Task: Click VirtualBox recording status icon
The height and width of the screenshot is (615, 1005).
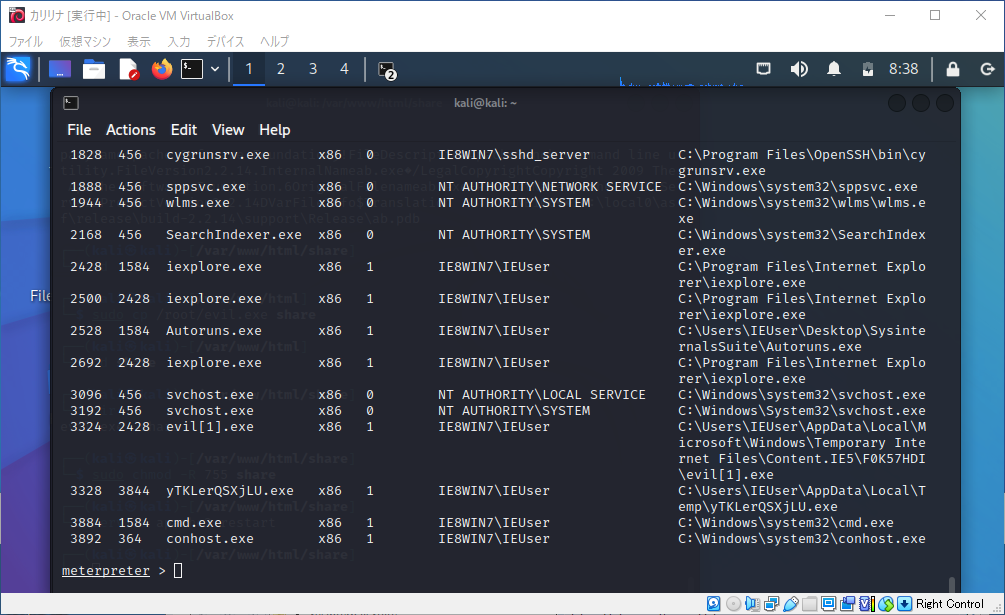Action: [x=847, y=603]
